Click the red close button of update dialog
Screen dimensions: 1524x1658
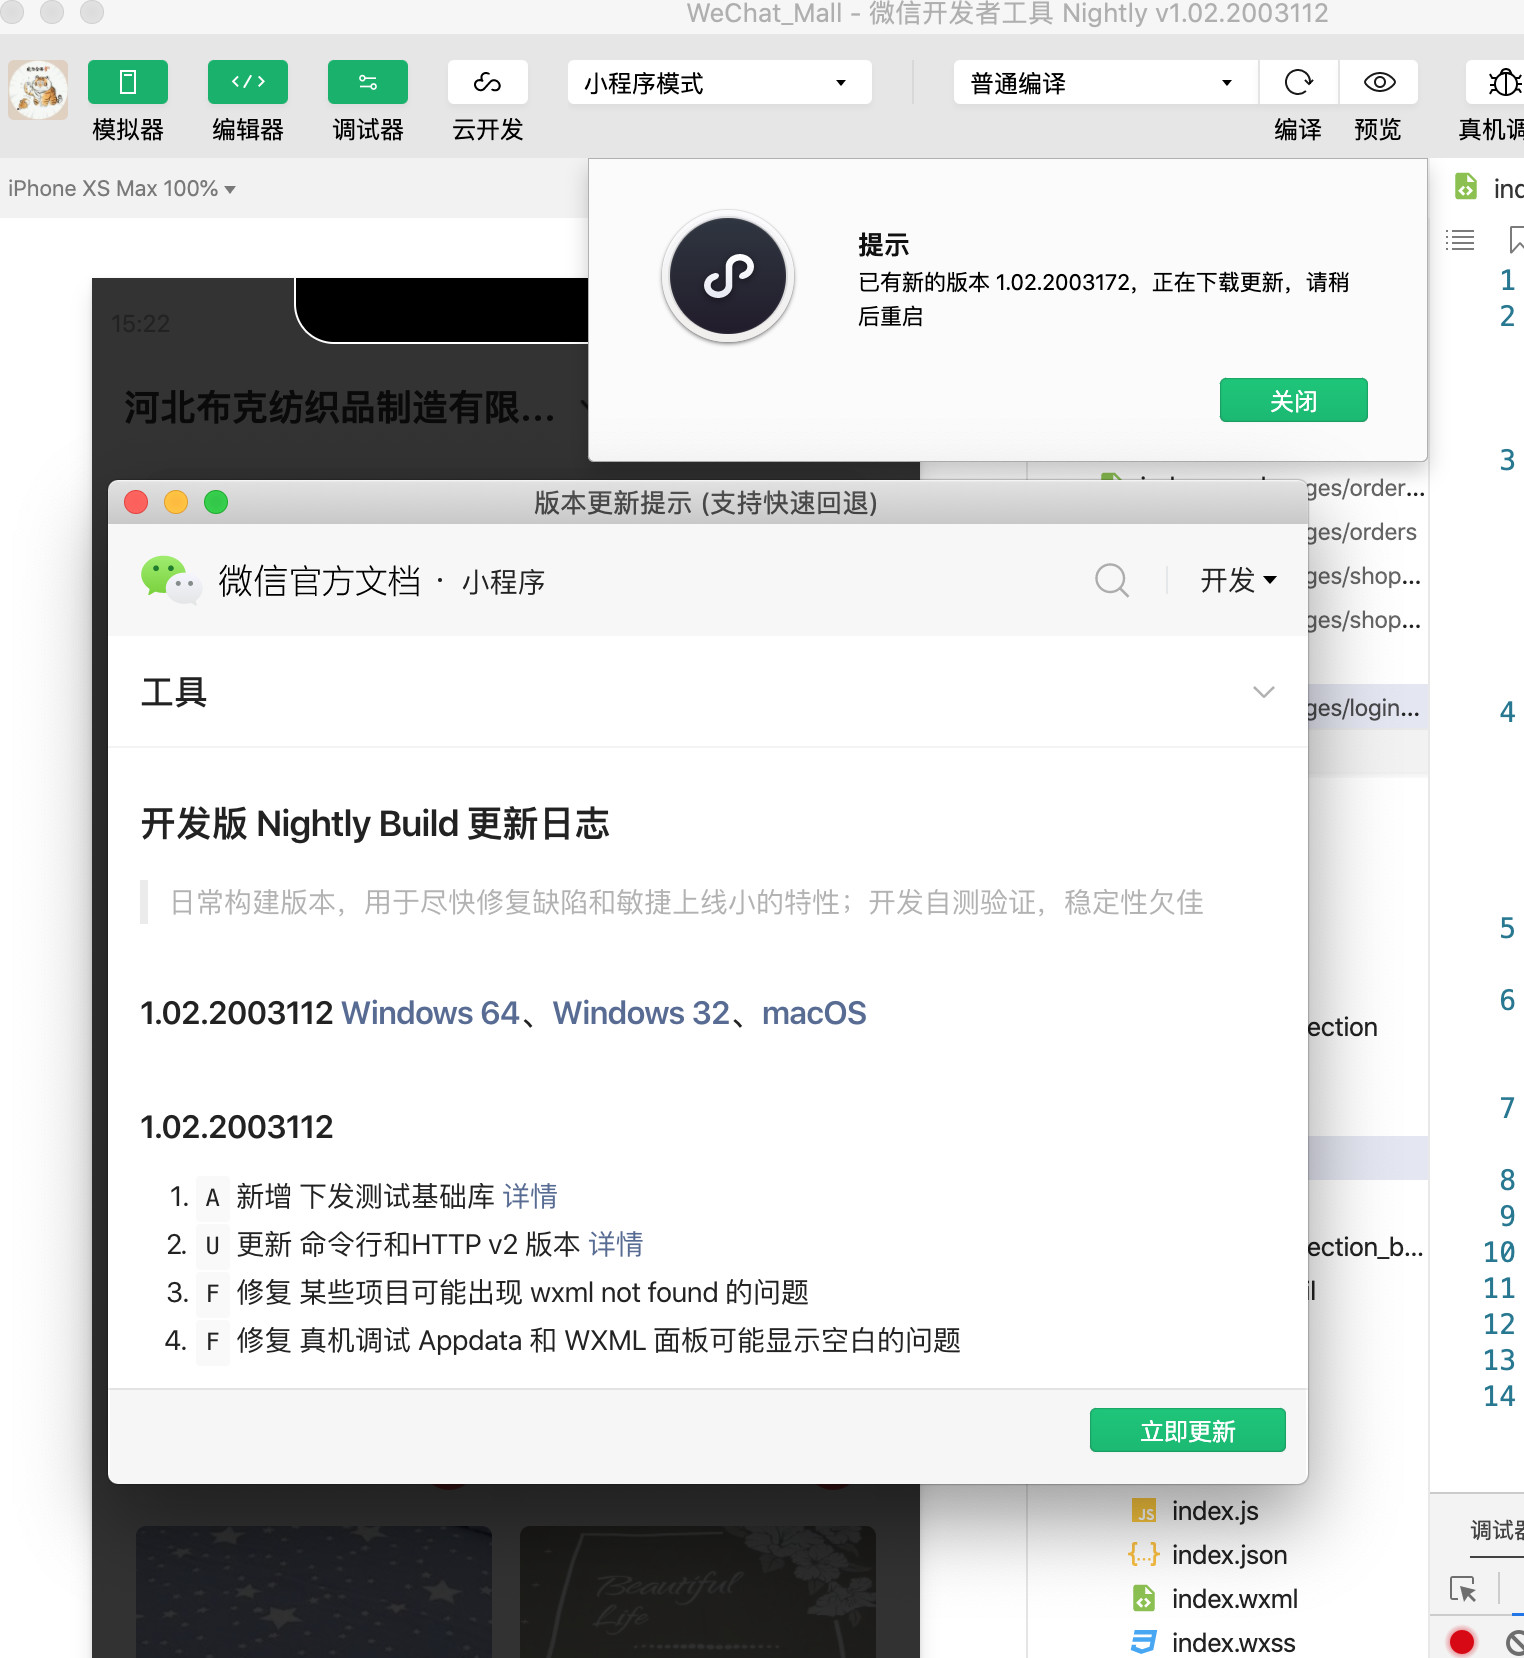[x=136, y=502]
